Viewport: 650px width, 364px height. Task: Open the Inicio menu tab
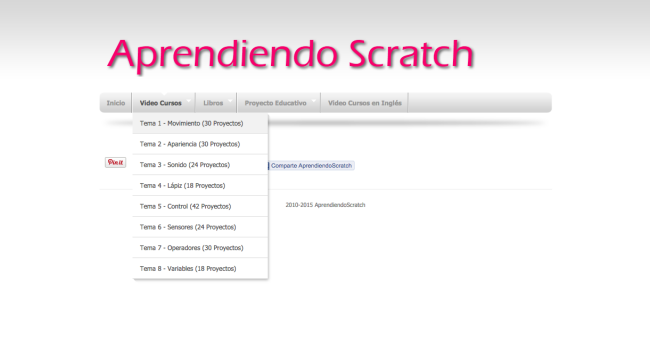(x=116, y=103)
